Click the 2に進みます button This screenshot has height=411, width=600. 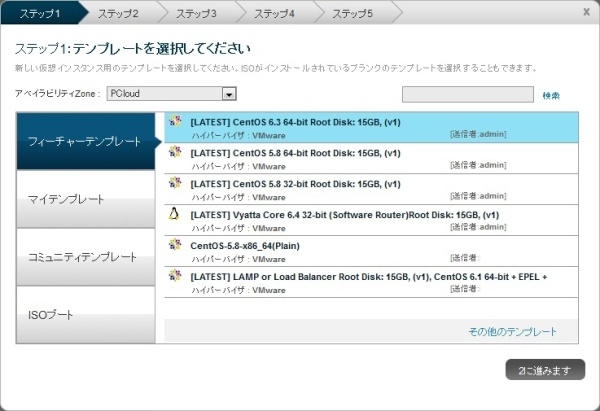545,370
